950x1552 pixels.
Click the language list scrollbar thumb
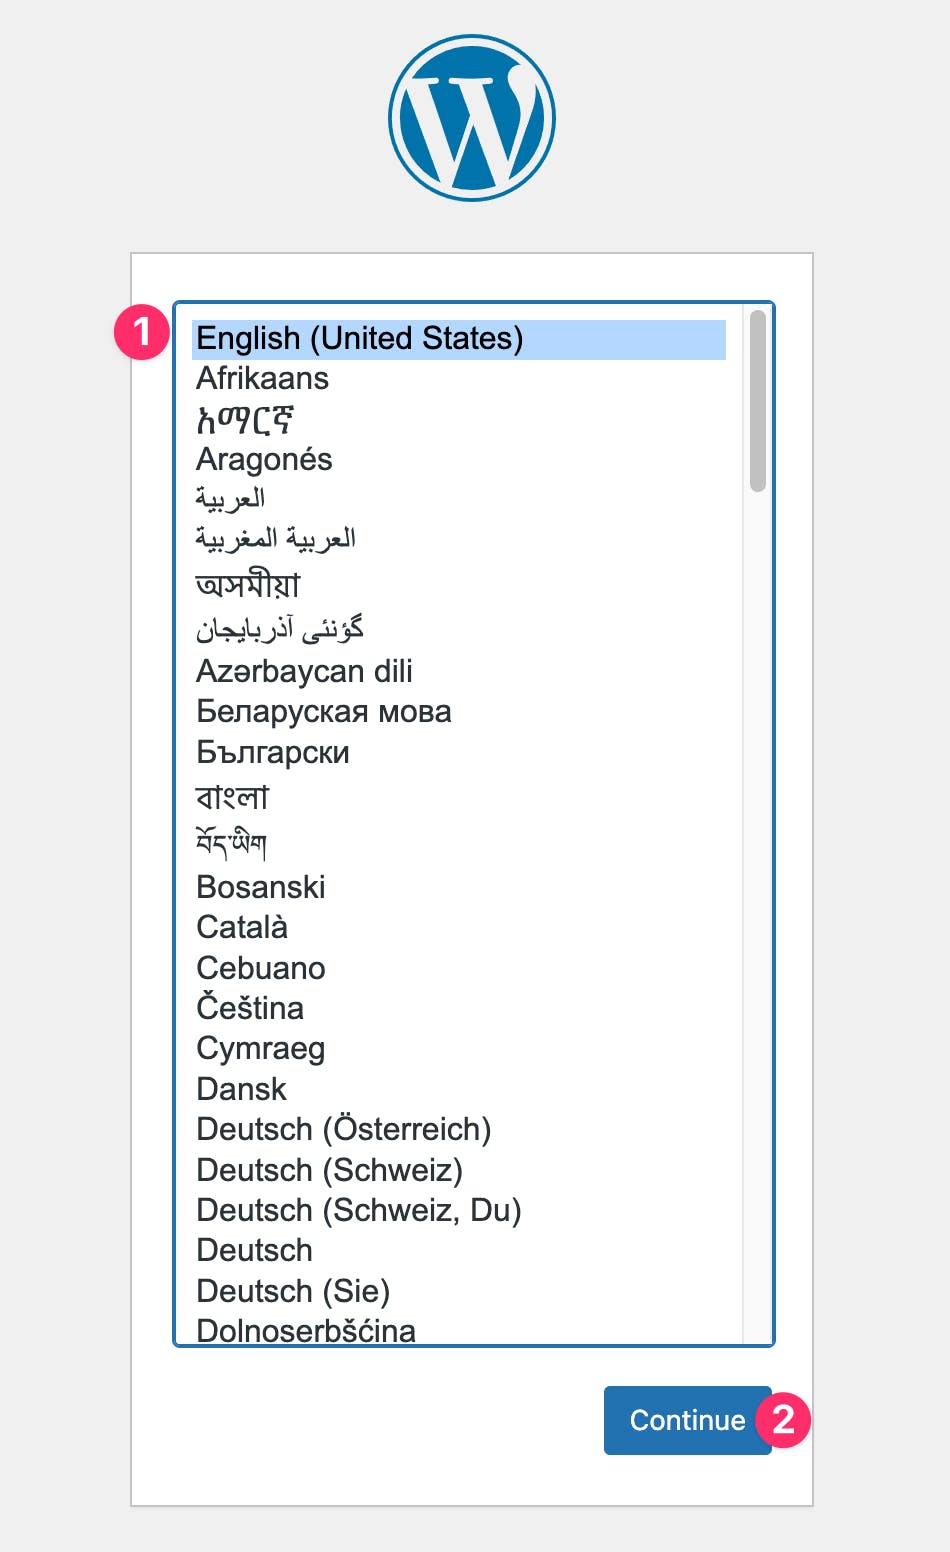758,400
